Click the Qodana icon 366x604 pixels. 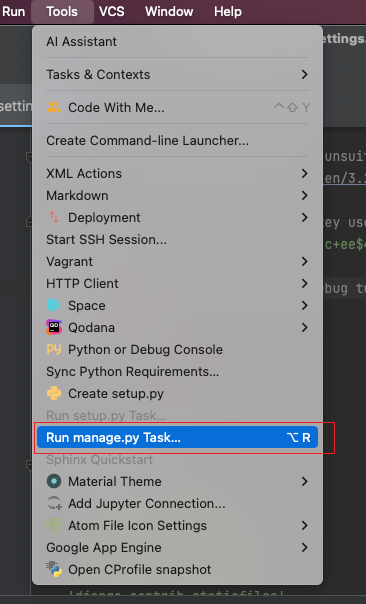click(x=54, y=327)
